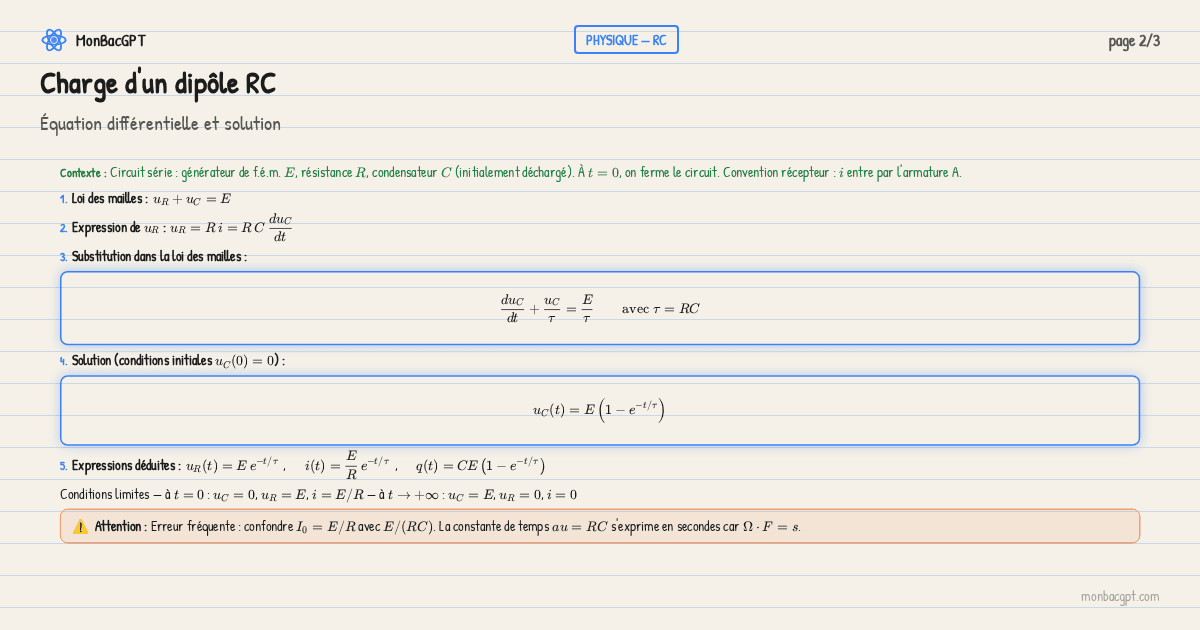Click the step 1 number marker
This screenshot has width=1200, height=630.
(63, 199)
